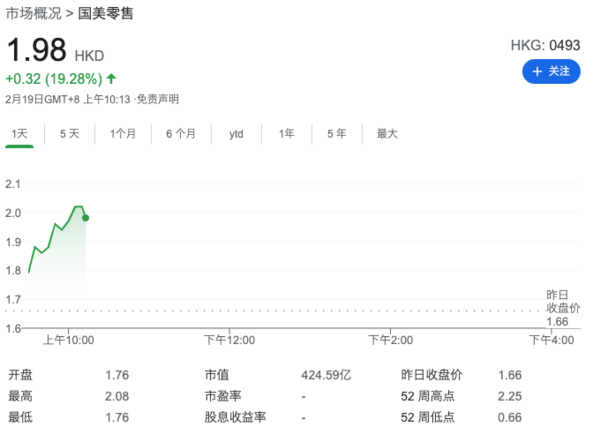The width and height of the screenshot is (600, 442).
Task: Click the 市值 value 424.59亿
Action: (326, 375)
